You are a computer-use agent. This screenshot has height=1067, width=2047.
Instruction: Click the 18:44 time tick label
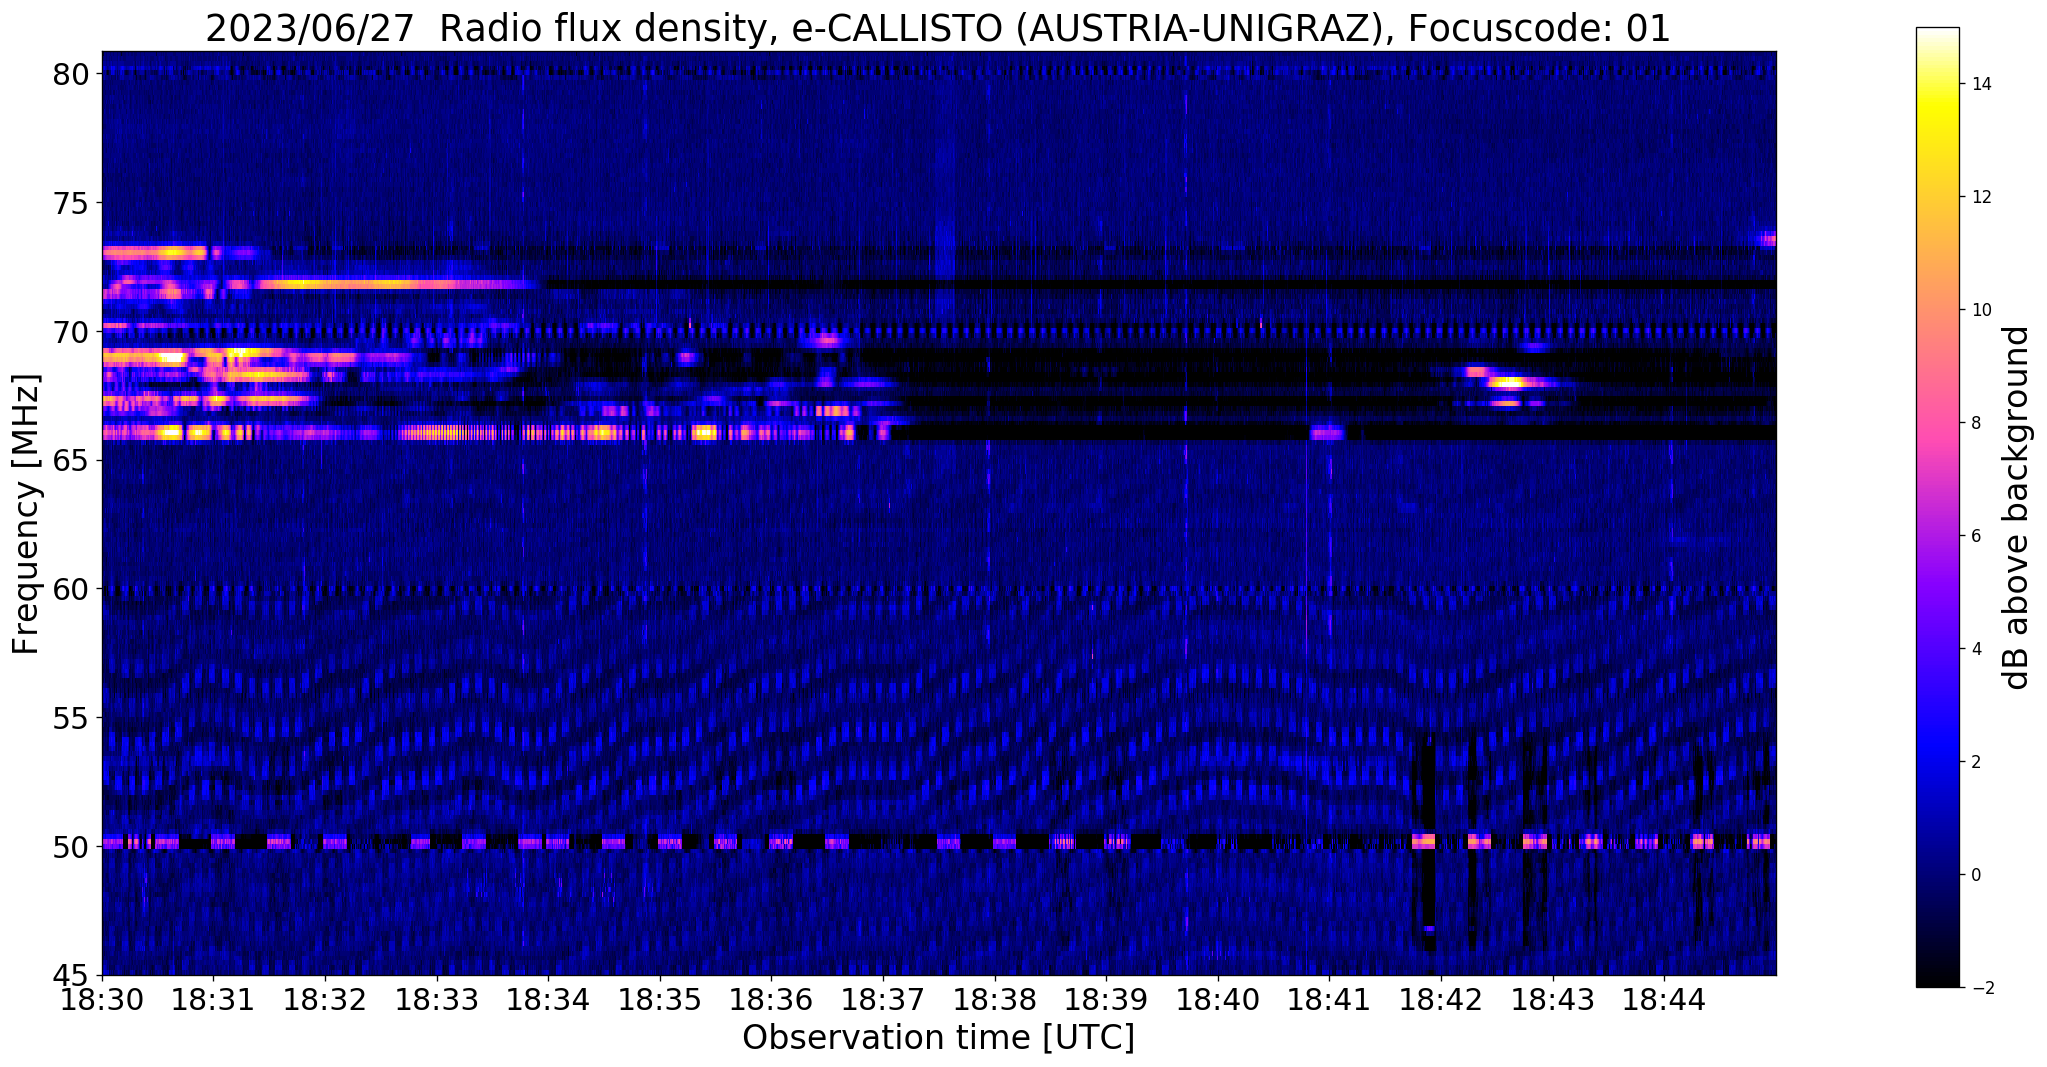click(1664, 999)
